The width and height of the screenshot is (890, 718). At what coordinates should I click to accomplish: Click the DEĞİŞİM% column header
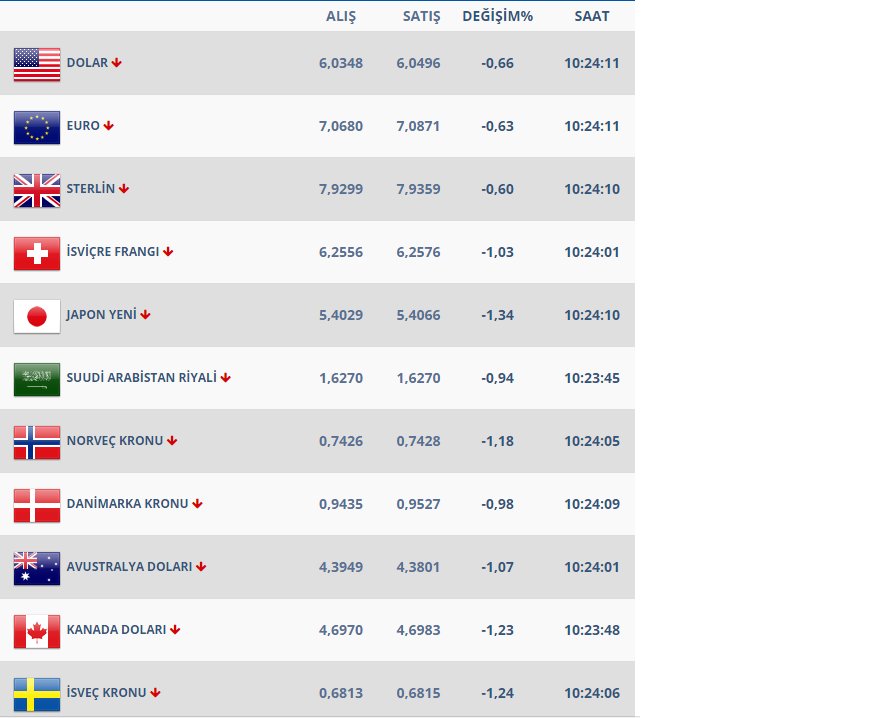pyautogui.click(x=497, y=17)
